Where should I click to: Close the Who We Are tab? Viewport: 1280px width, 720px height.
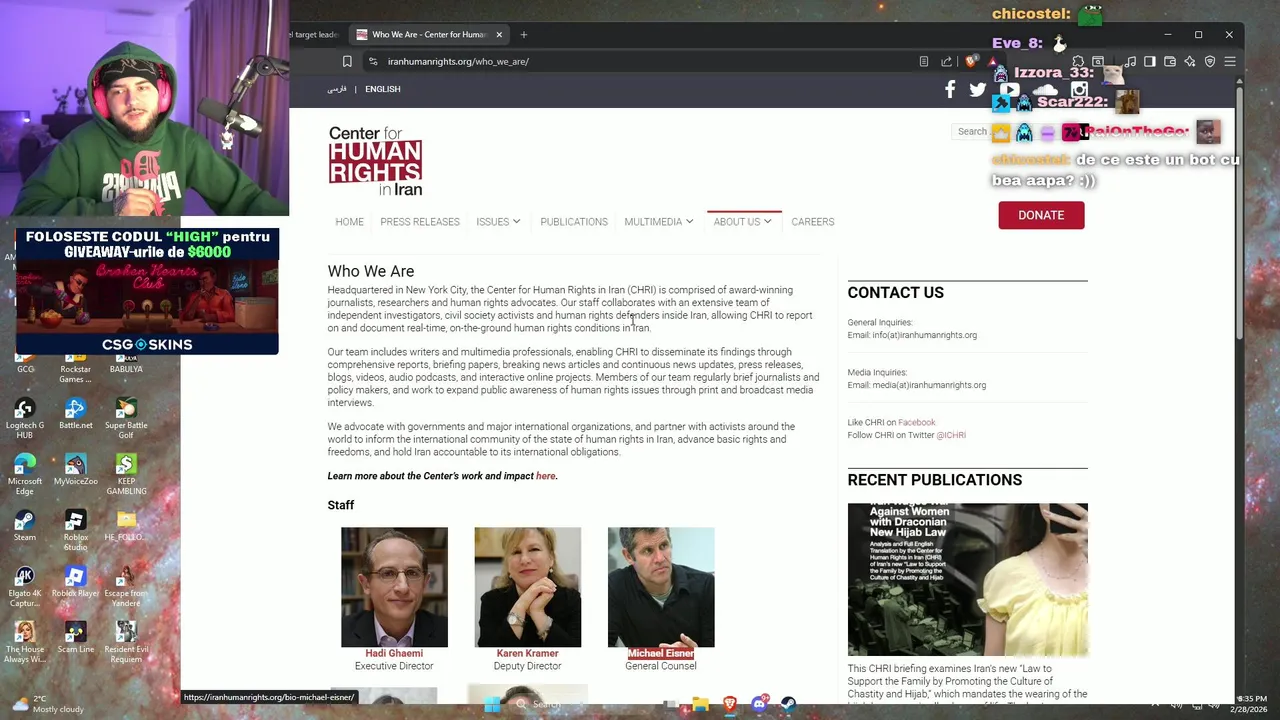tap(499, 34)
